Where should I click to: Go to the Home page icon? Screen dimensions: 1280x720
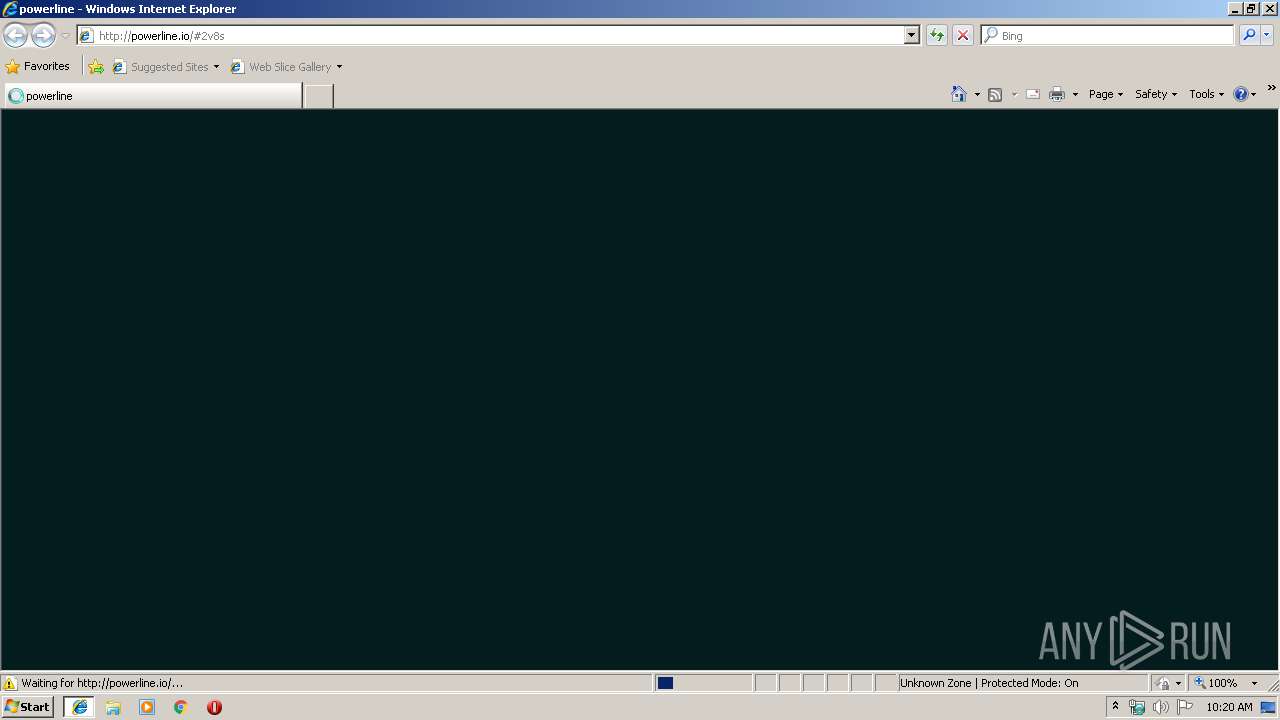coord(959,94)
